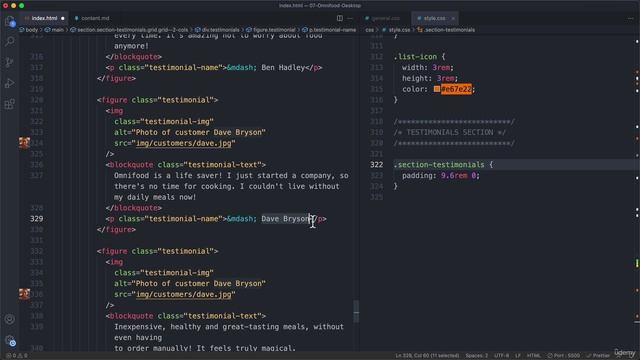Click alt="Photo of customer Dave Bryson" on line 323
Viewport: 640px width, 360px height.
pos(190,132)
